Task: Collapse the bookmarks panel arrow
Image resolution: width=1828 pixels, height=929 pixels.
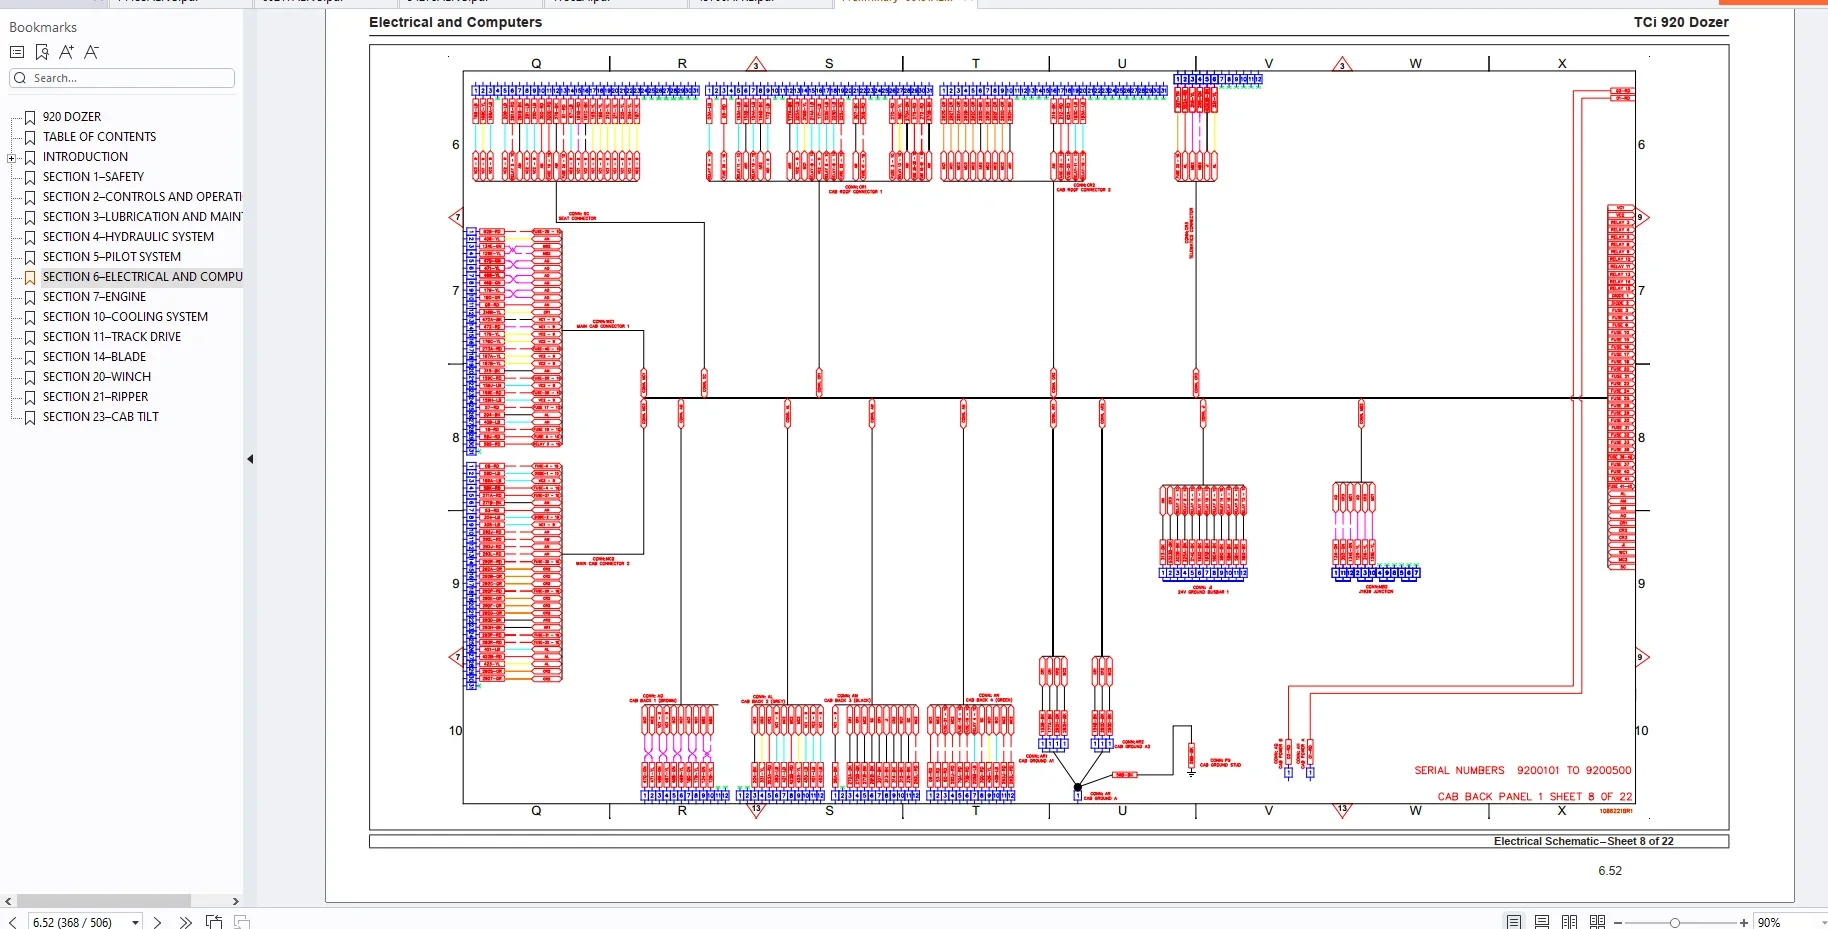Action: (x=250, y=459)
